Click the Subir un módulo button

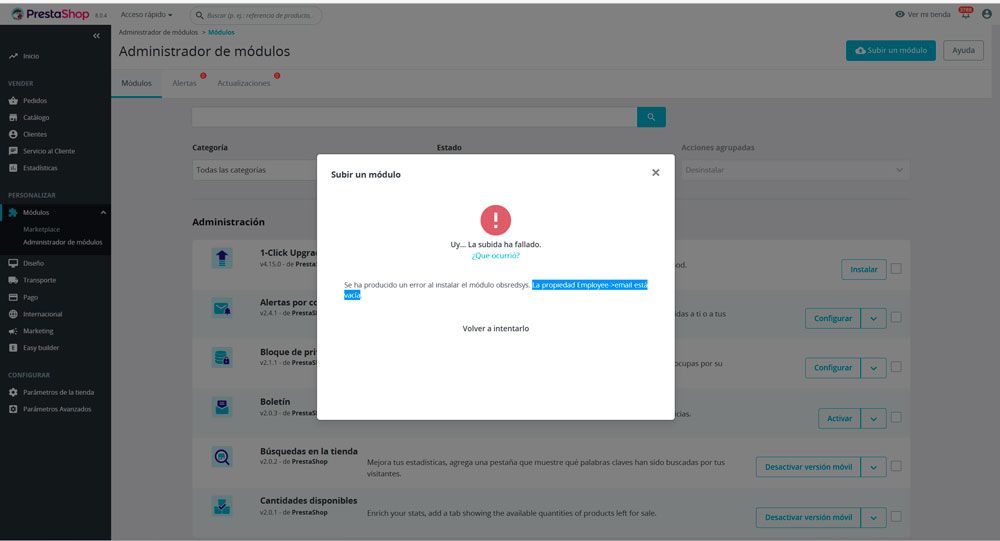[891, 50]
